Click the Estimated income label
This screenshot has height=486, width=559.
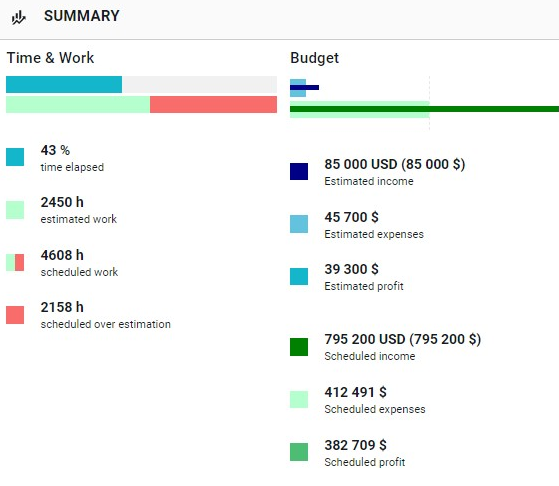pyautogui.click(x=369, y=181)
